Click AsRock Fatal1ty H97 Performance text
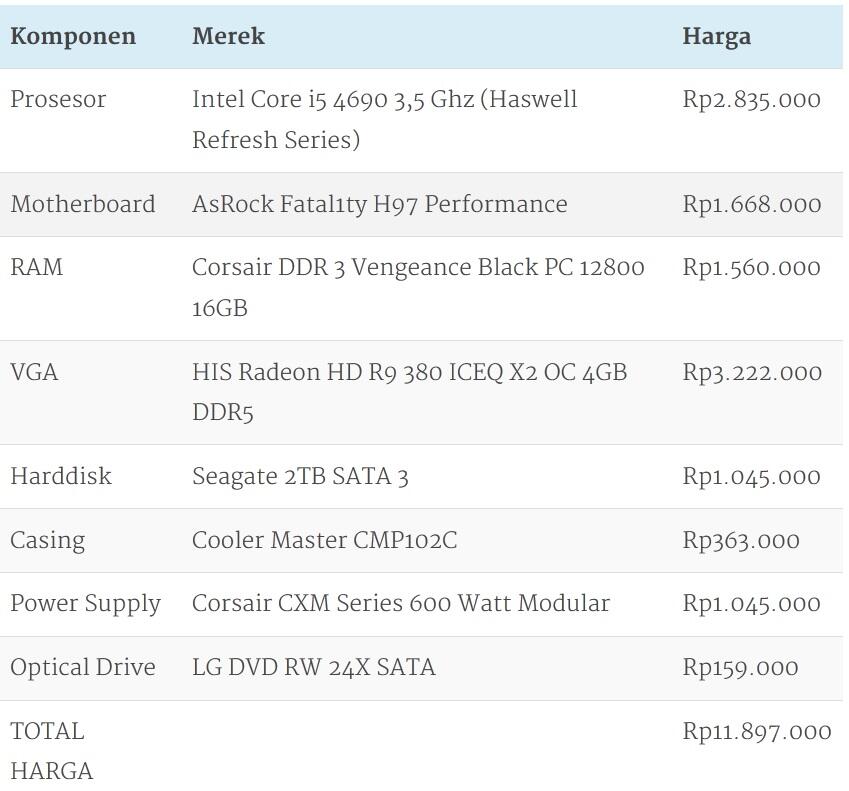Screen dimensions: 849x791 pos(379,205)
